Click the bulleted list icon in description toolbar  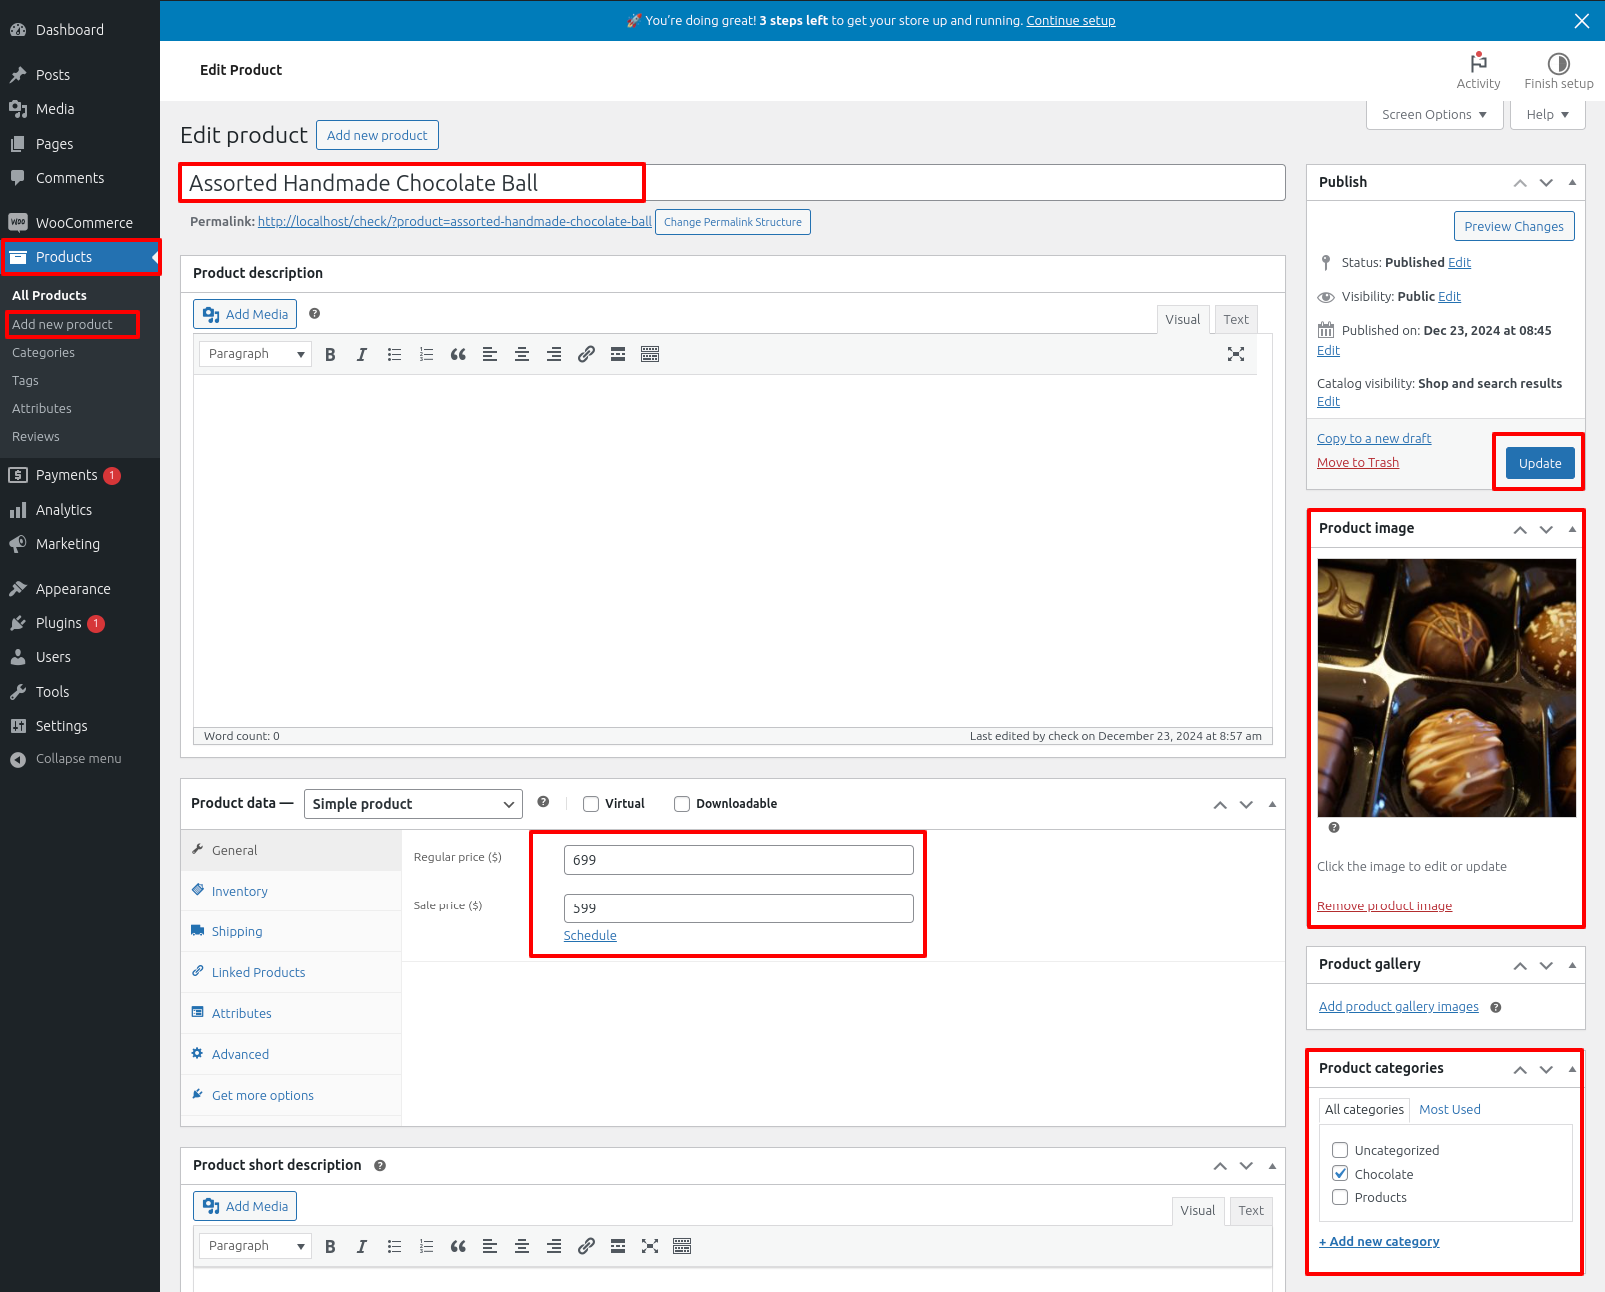click(x=394, y=354)
